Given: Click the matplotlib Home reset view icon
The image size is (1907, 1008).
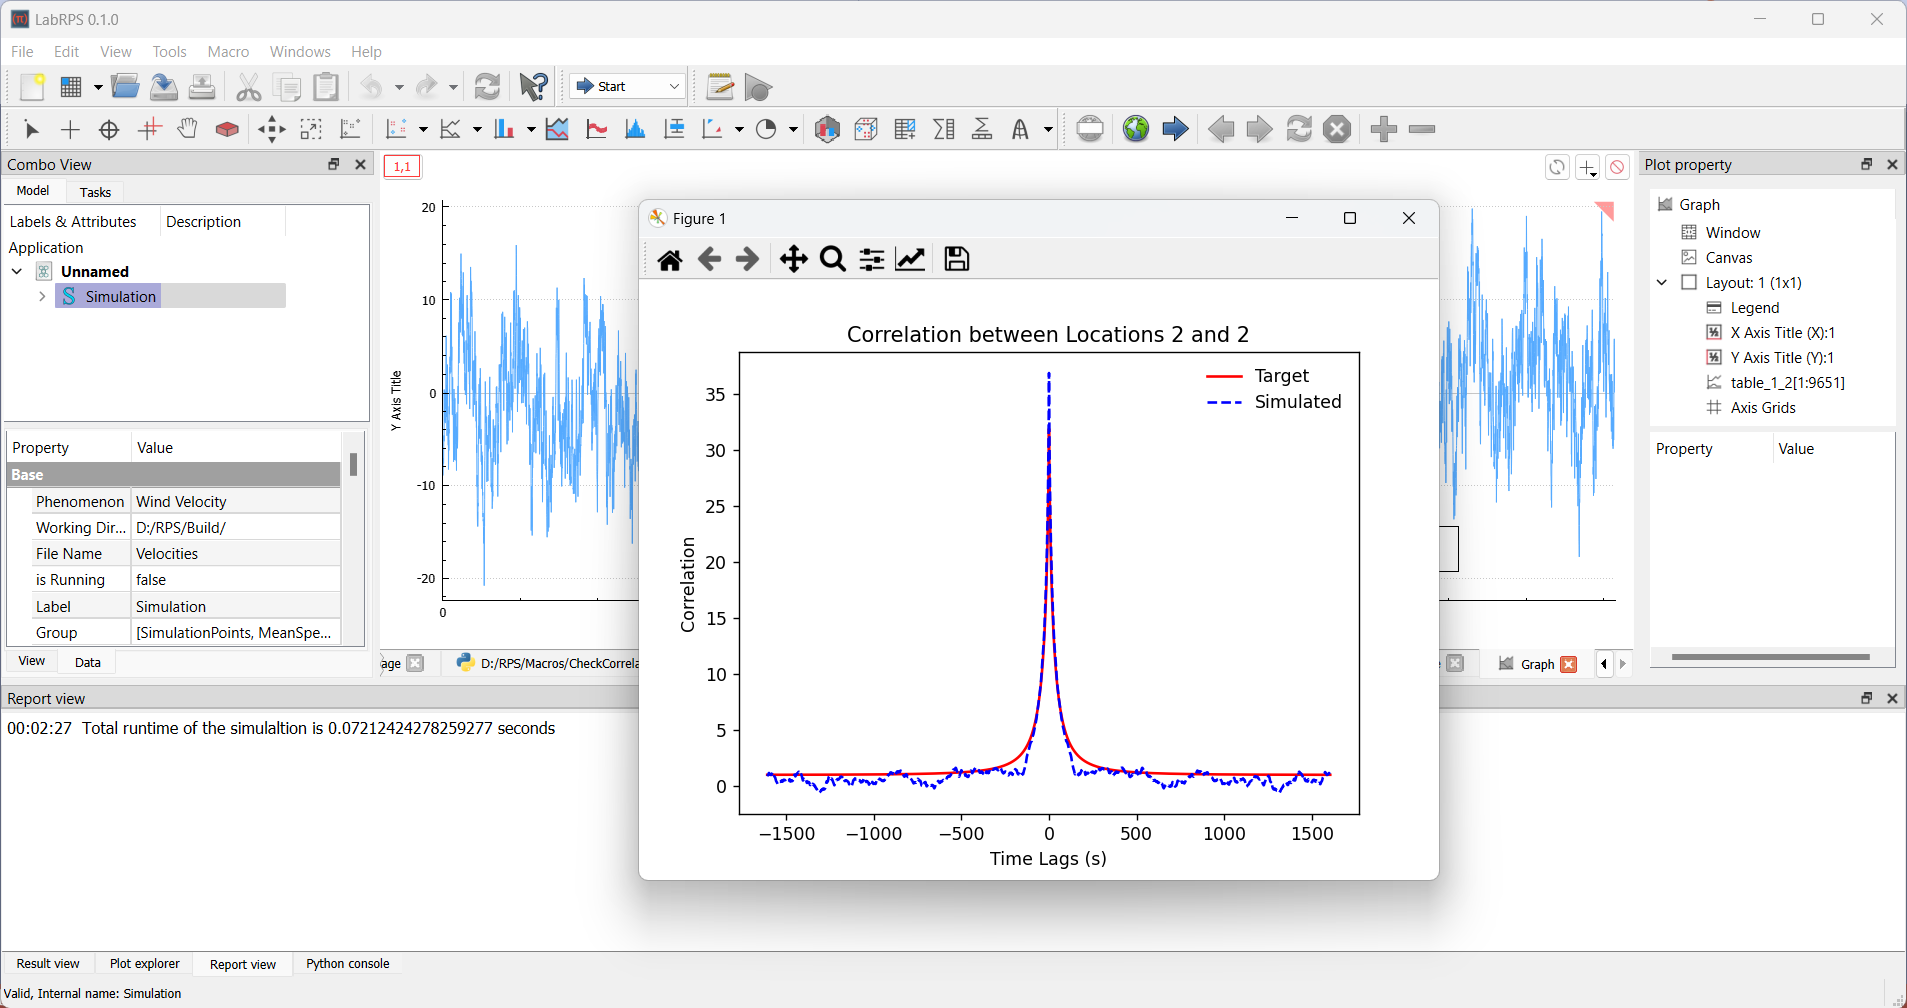Looking at the screenshot, I should (x=670, y=260).
